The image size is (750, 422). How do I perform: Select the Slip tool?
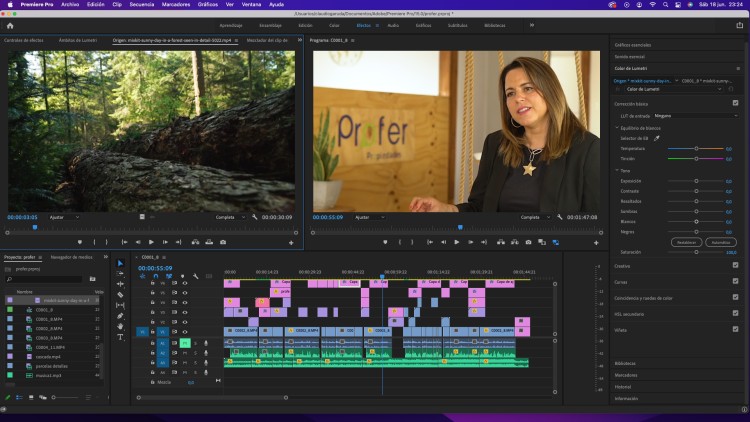pyautogui.click(x=120, y=305)
